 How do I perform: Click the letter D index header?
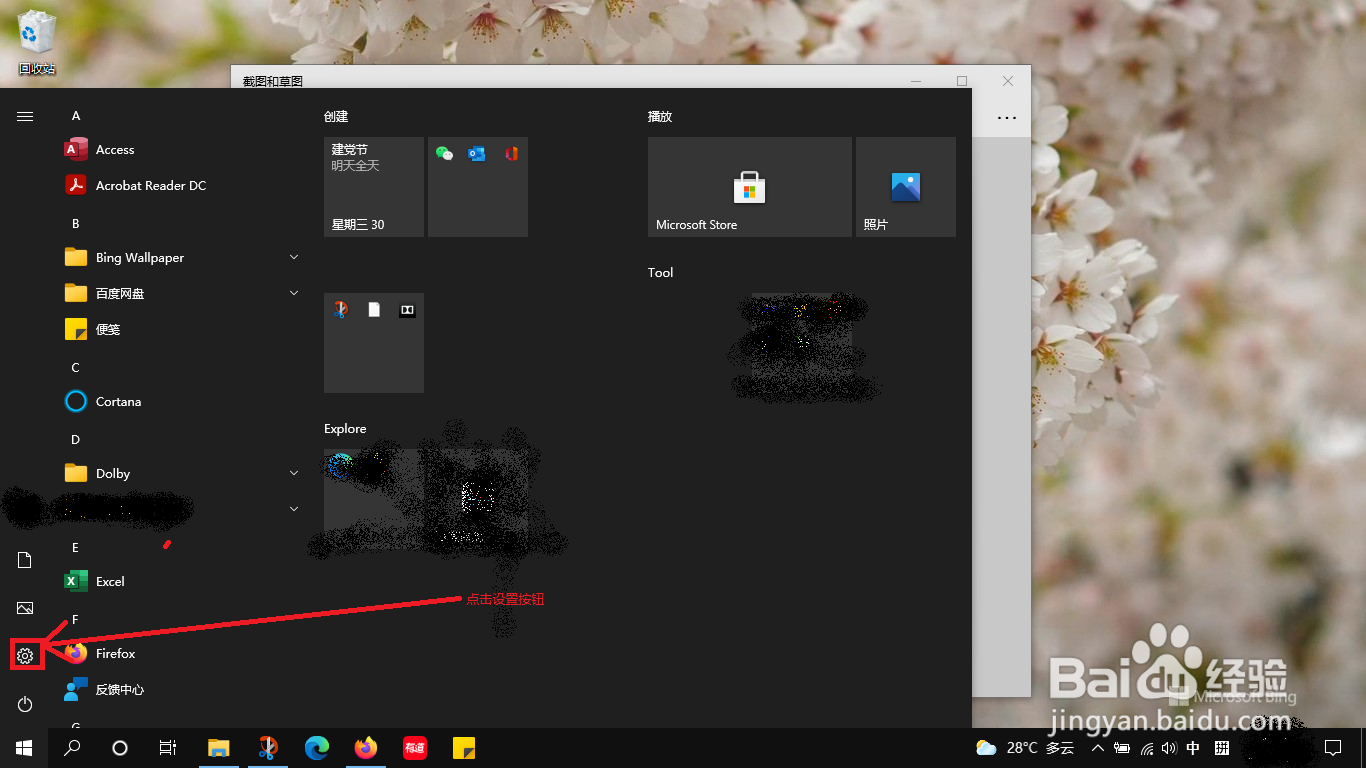(x=75, y=439)
